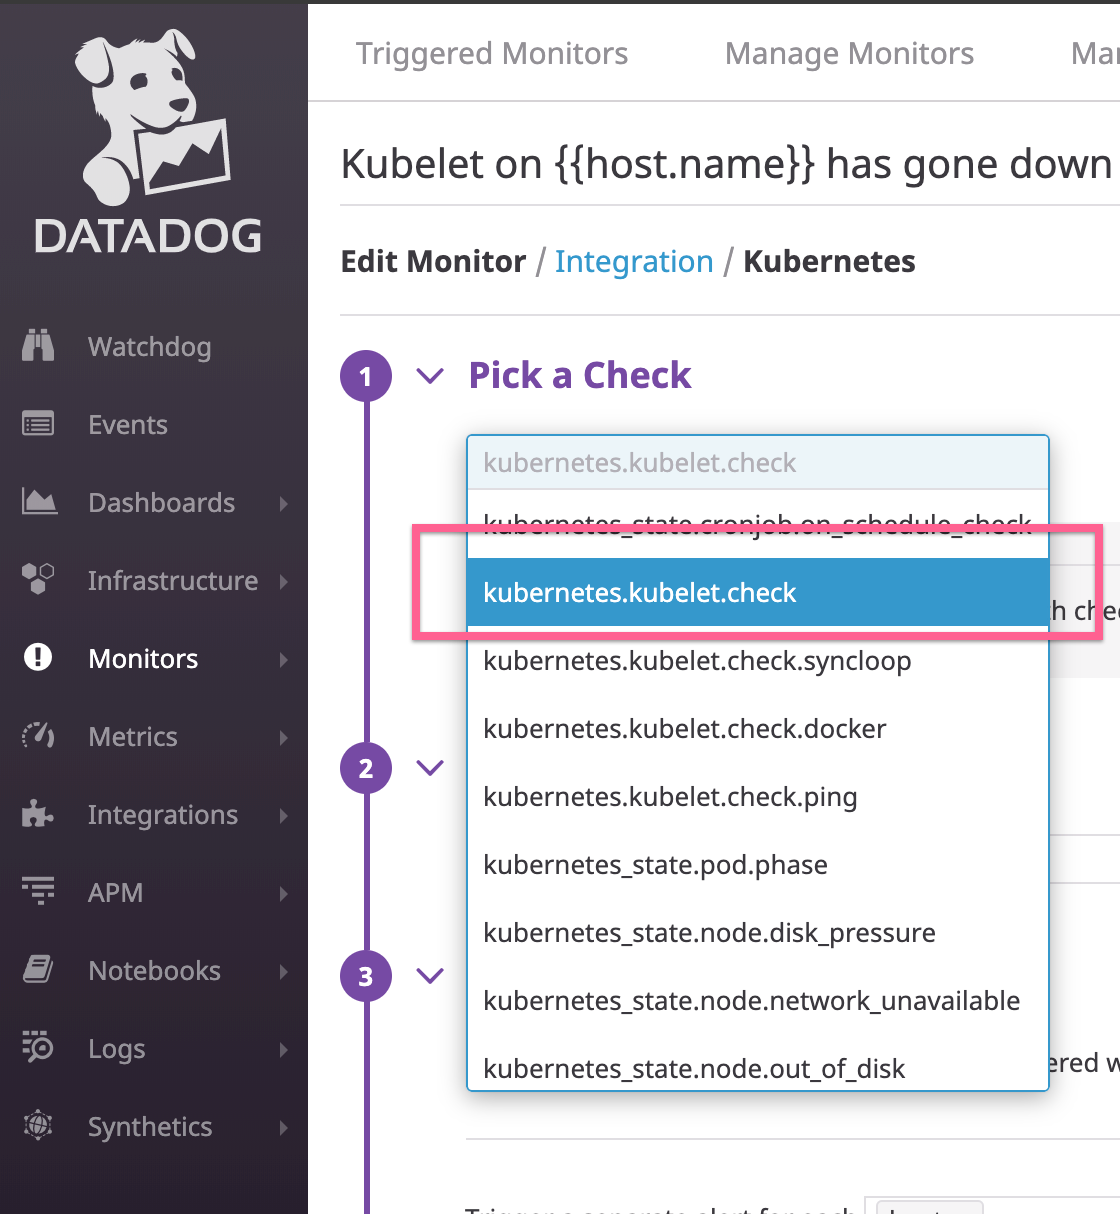Click the check search input field
1120x1214 pixels.
tap(758, 463)
